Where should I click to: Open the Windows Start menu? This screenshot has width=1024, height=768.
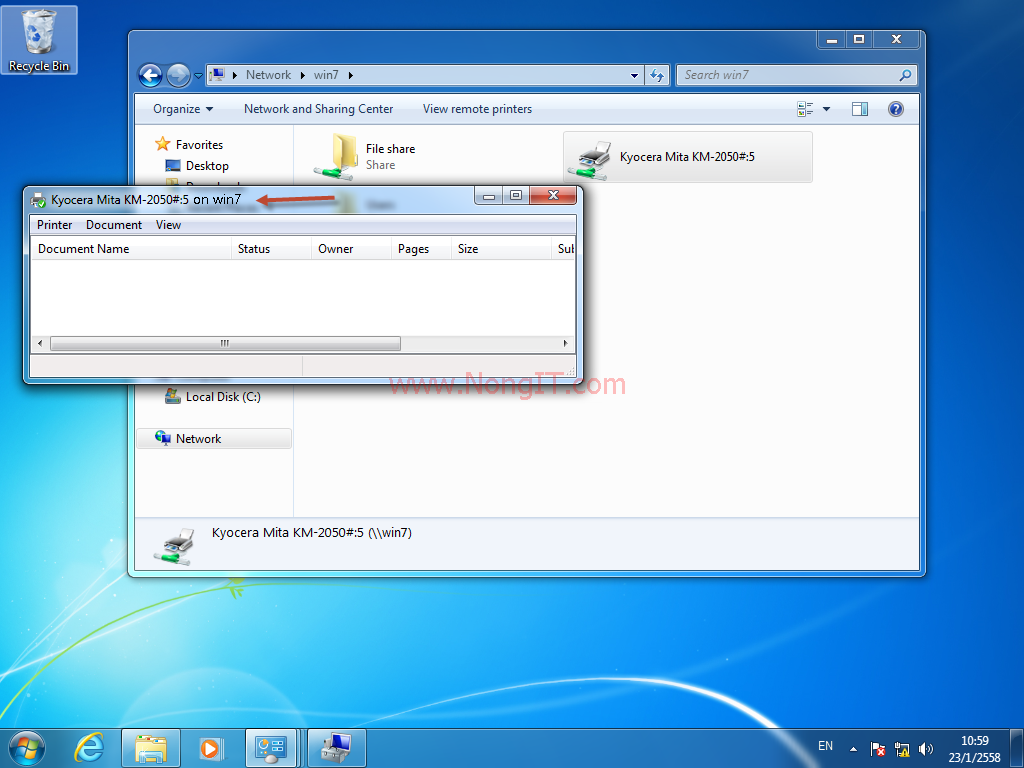click(27, 748)
